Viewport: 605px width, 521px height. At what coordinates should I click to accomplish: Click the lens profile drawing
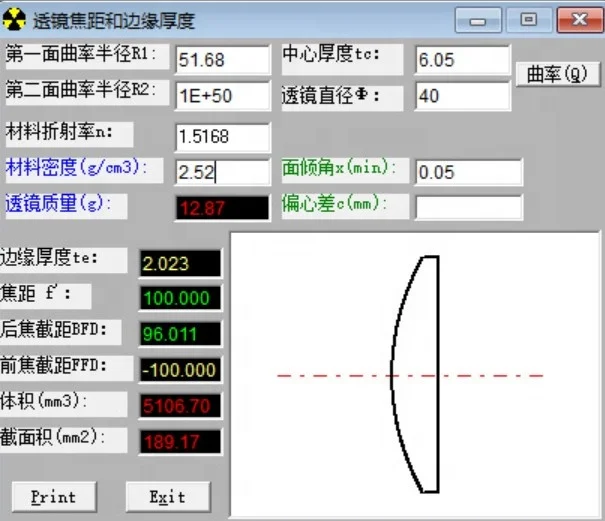point(415,374)
